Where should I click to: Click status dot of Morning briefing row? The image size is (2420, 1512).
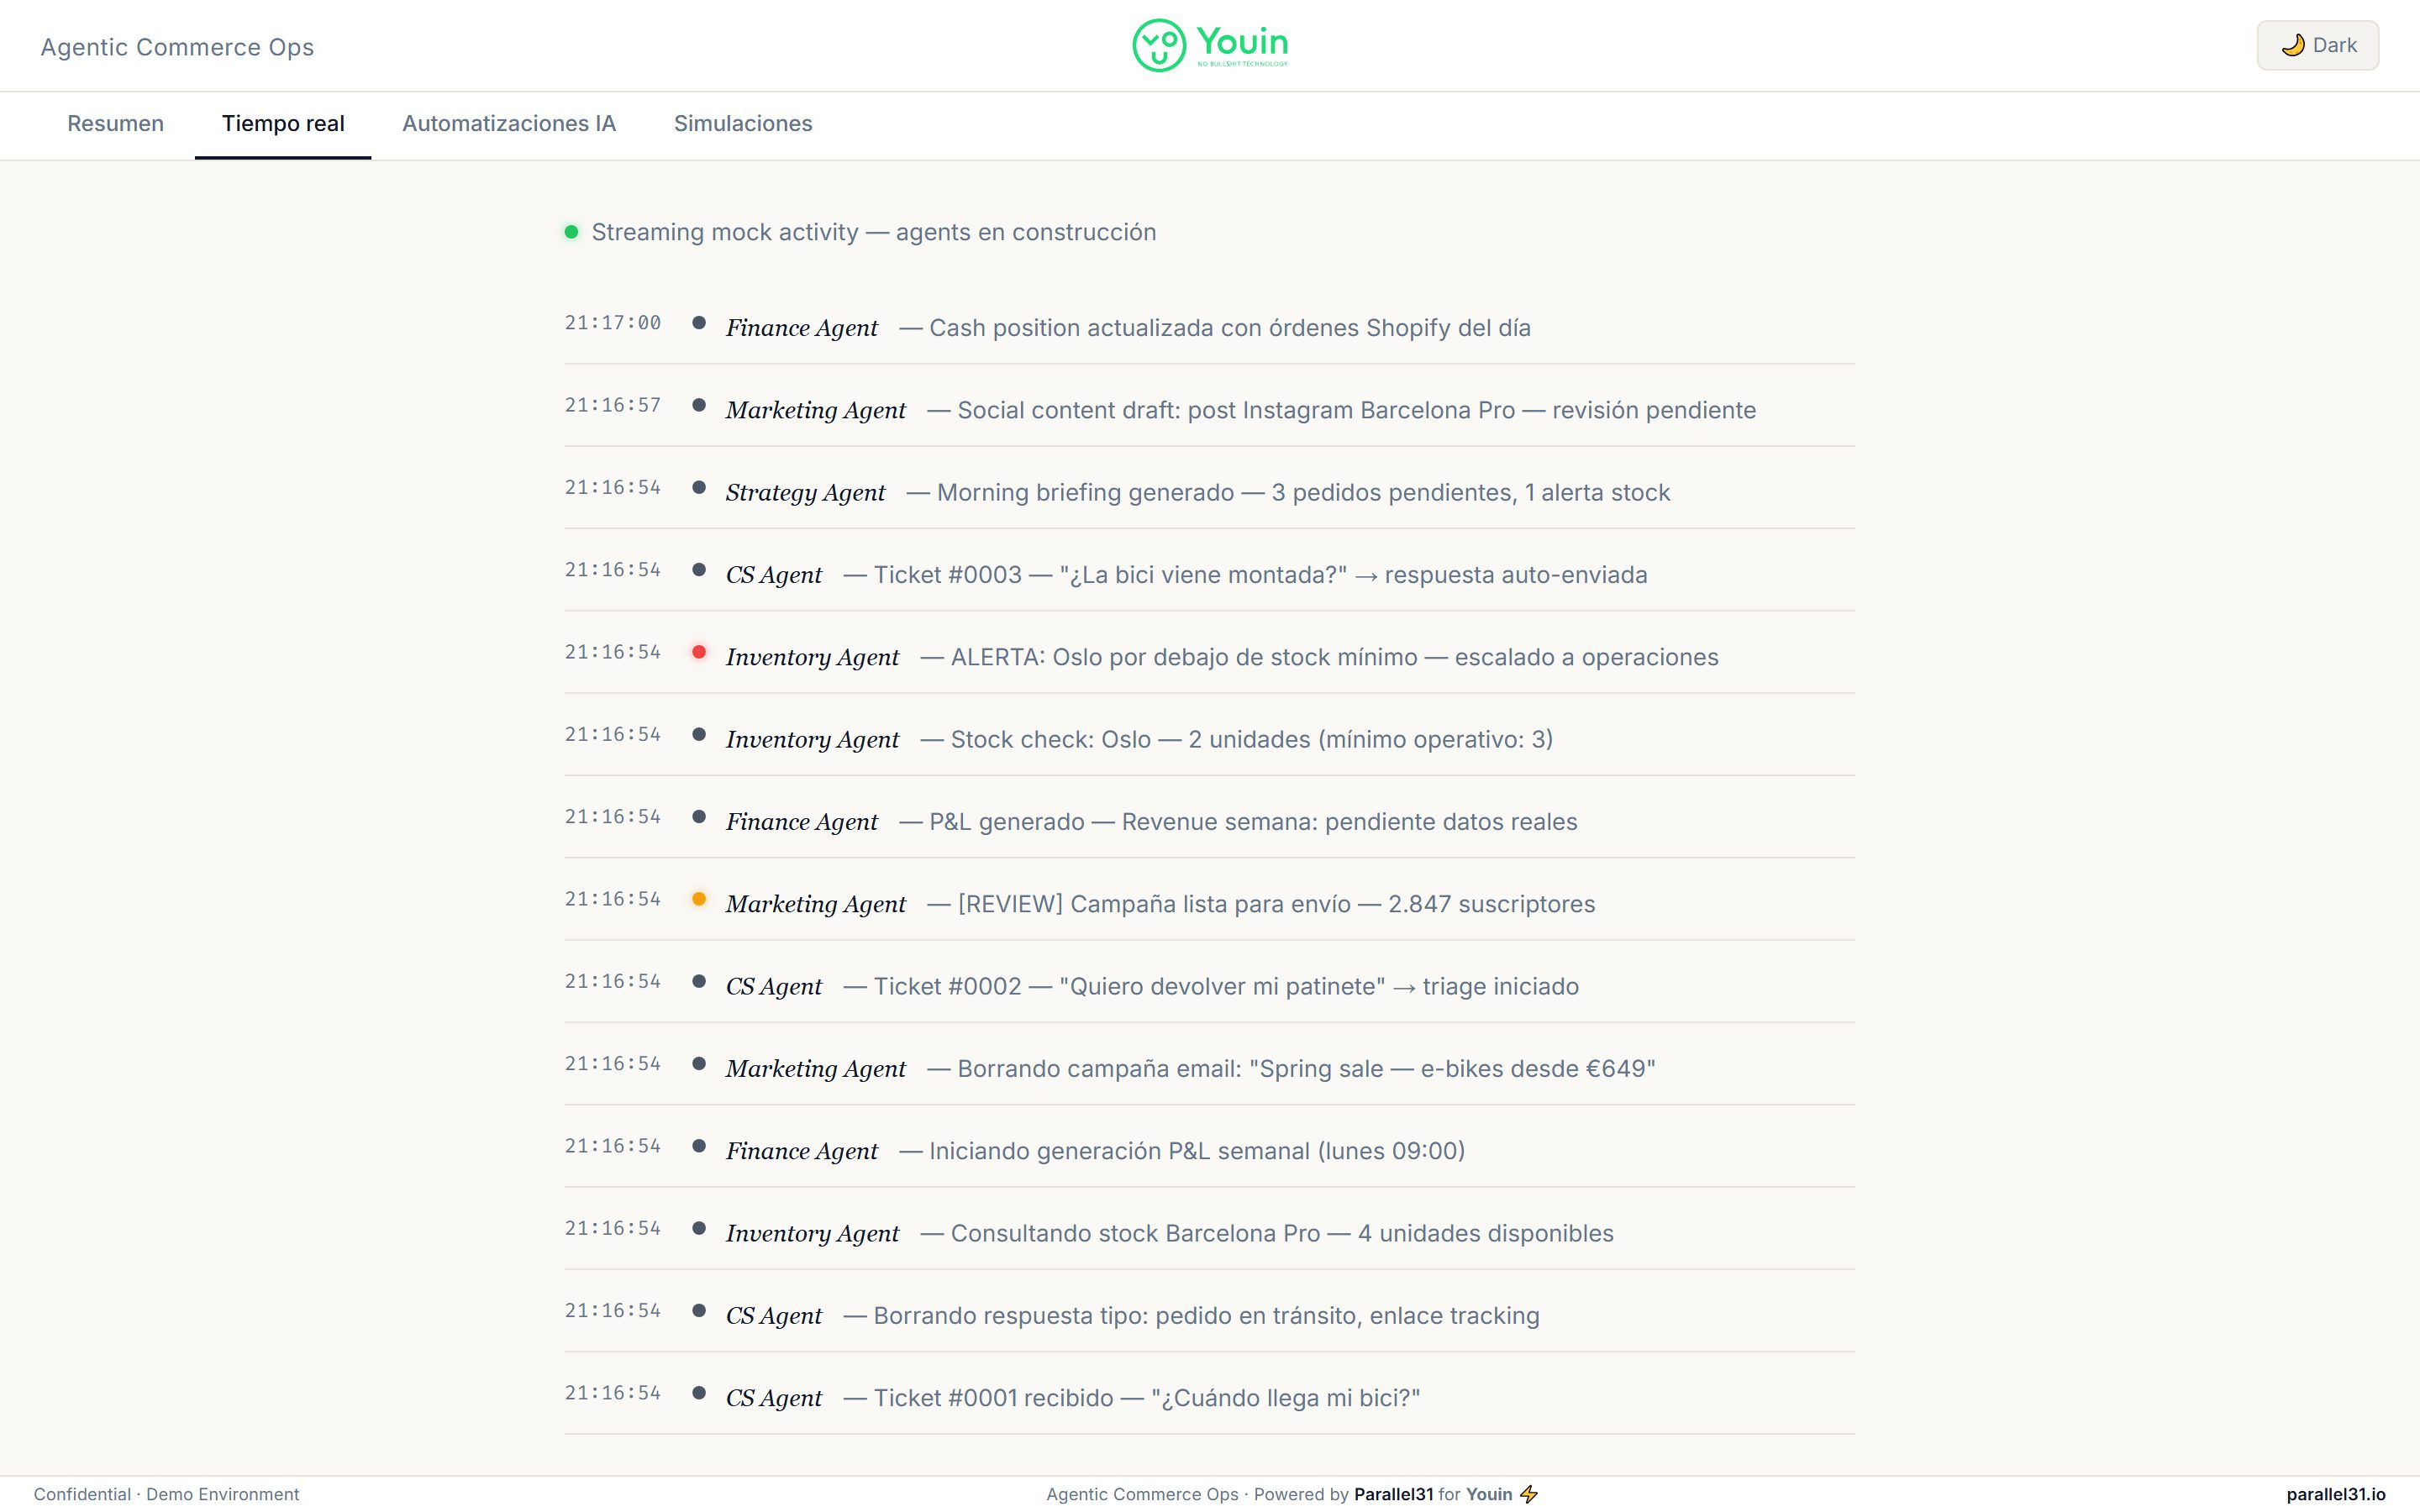pyautogui.click(x=699, y=487)
